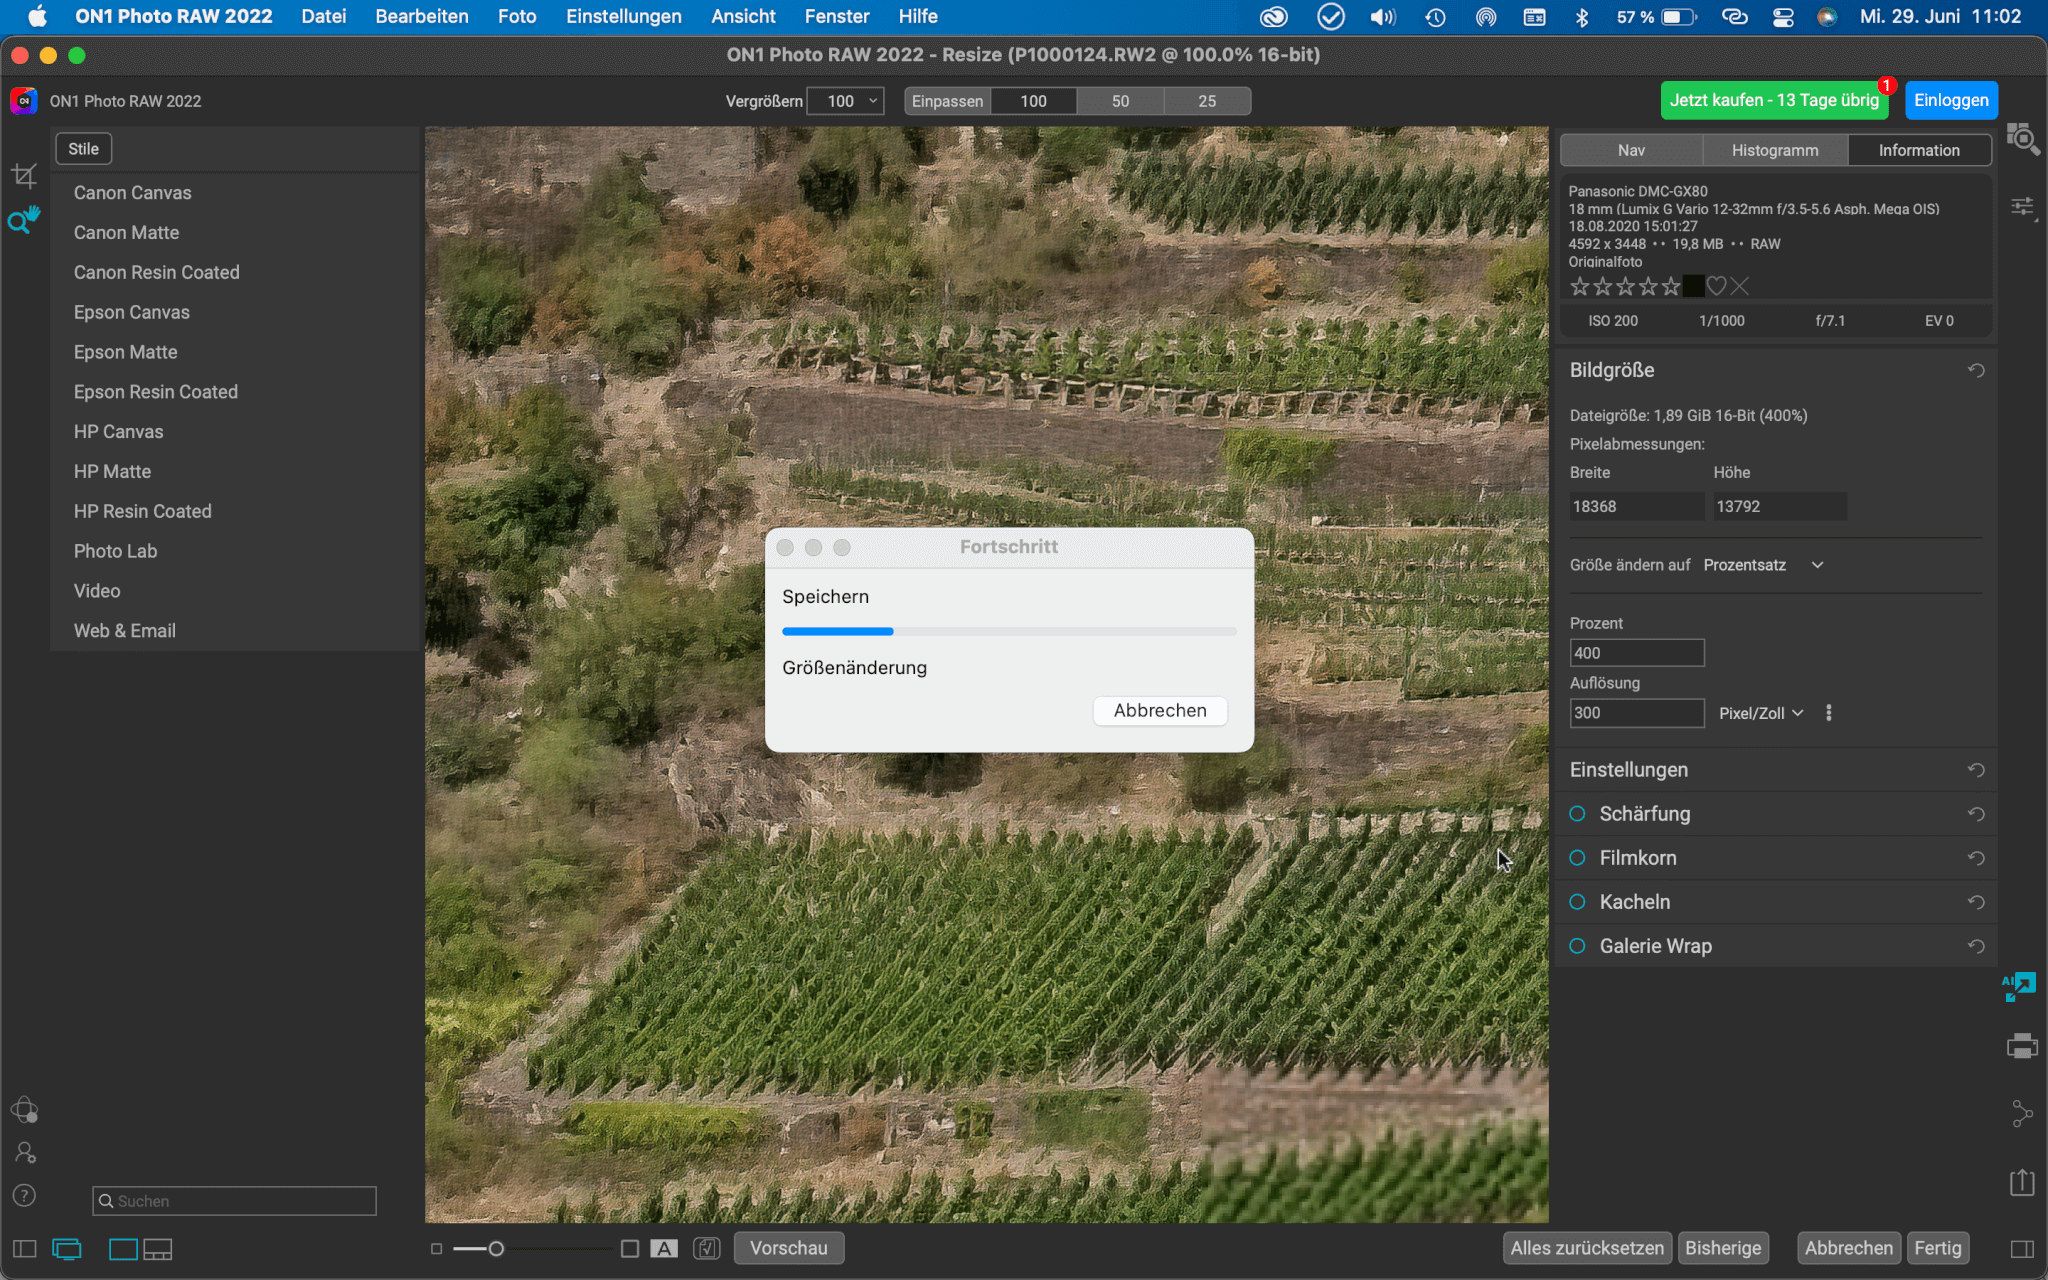This screenshot has height=1280, width=2048.
Task: Click the Print icon in right sidebar
Action: click(2021, 1046)
